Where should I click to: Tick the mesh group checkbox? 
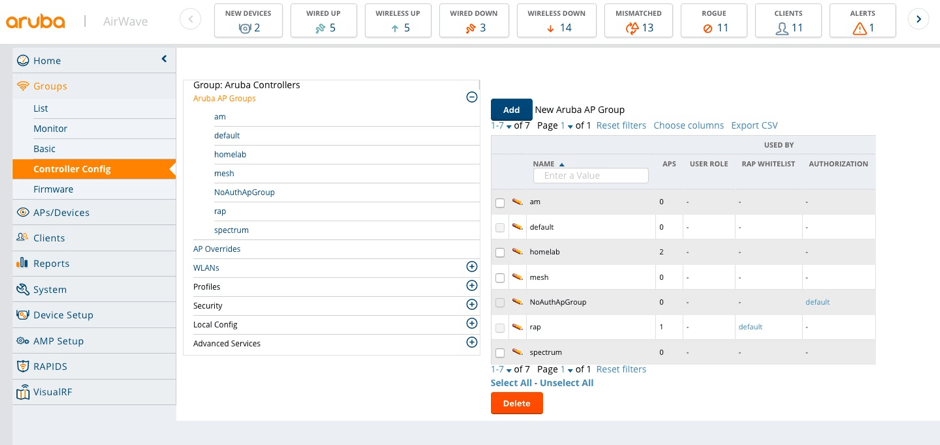click(x=500, y=278)
